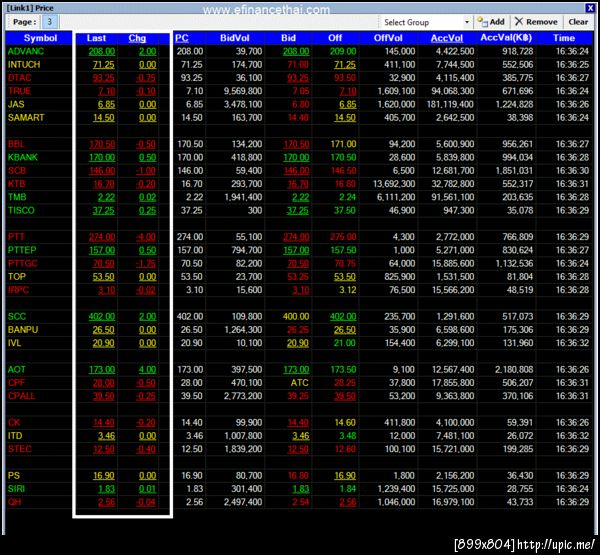Click the PC column header
This screenshot has height=555, width=600.
tap(182, 38)
